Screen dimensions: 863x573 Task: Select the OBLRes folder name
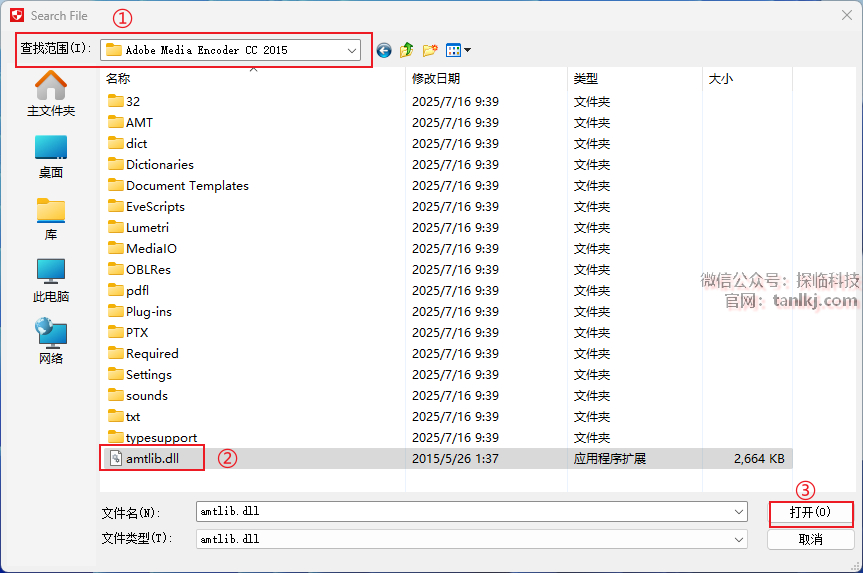coord(148,269)
